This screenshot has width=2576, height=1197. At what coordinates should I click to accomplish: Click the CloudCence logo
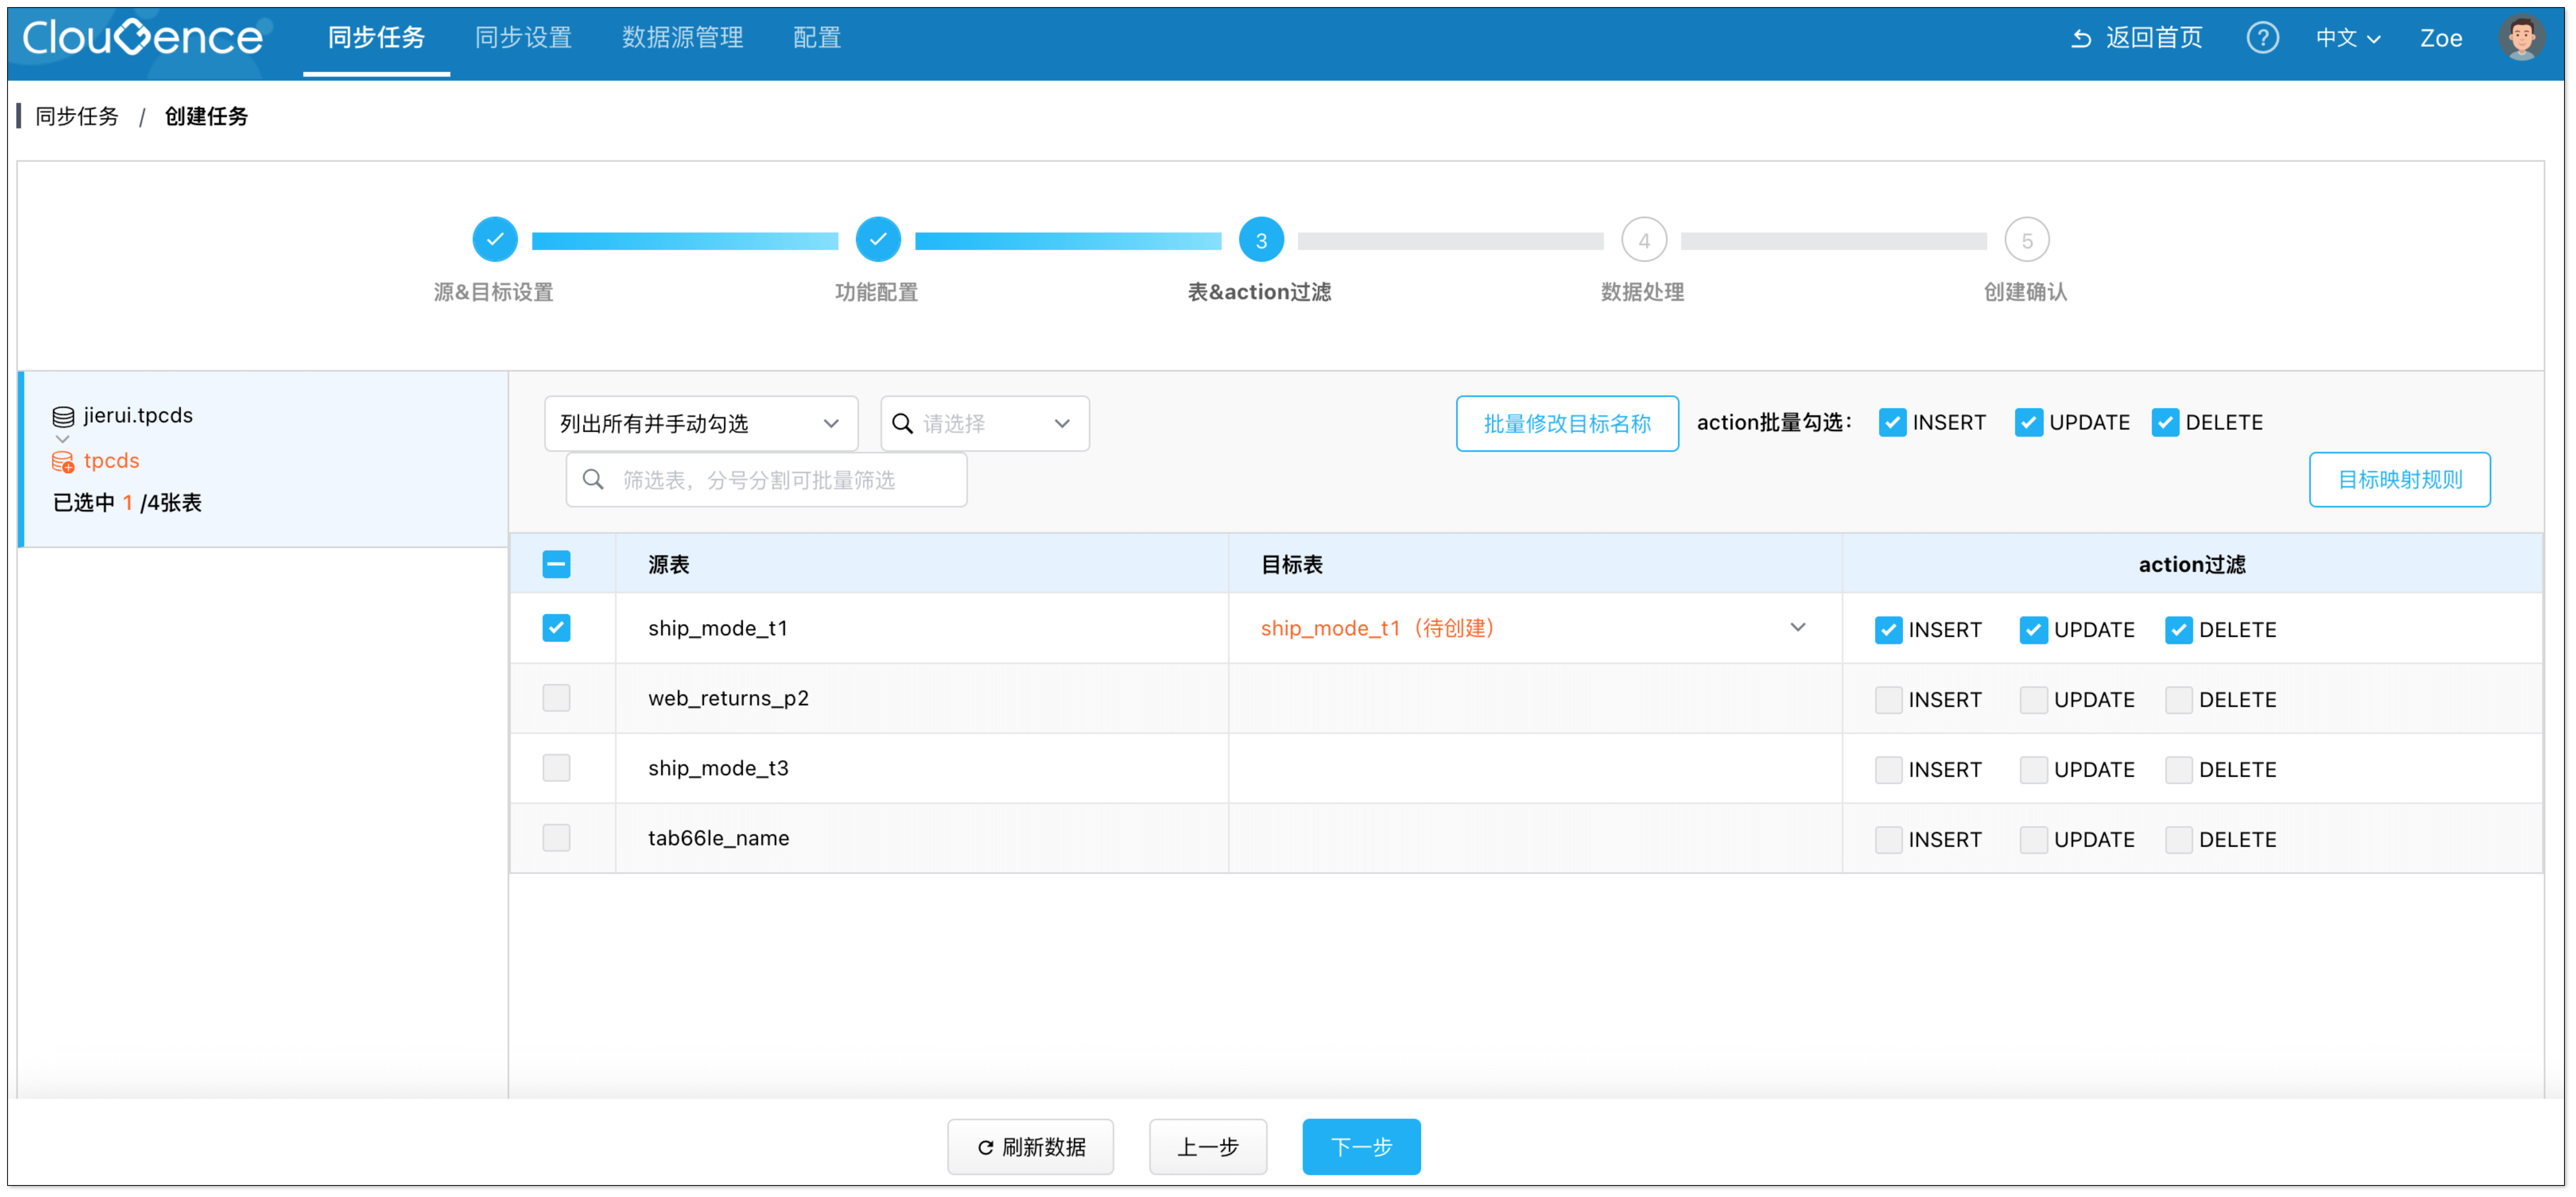pyautogui.click(x=142, y=38)
